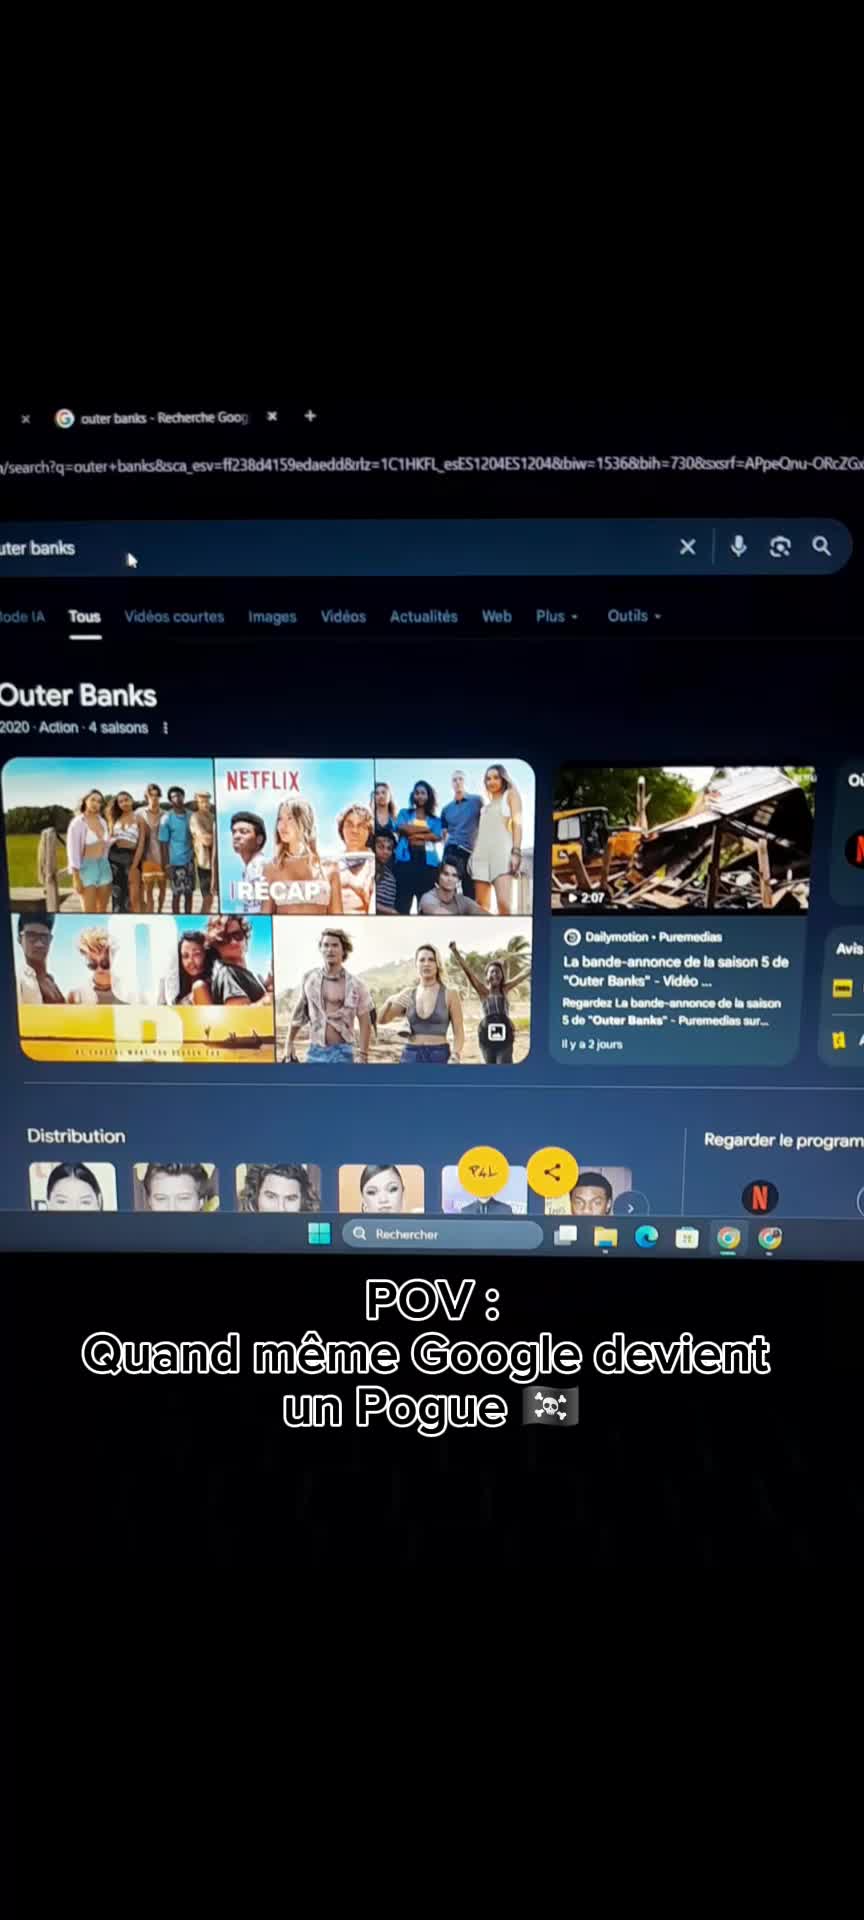This screenshot has width=864, height=1920.
Task: Click the 'Il y a 2 jours' text
Action: point(592,1044)
